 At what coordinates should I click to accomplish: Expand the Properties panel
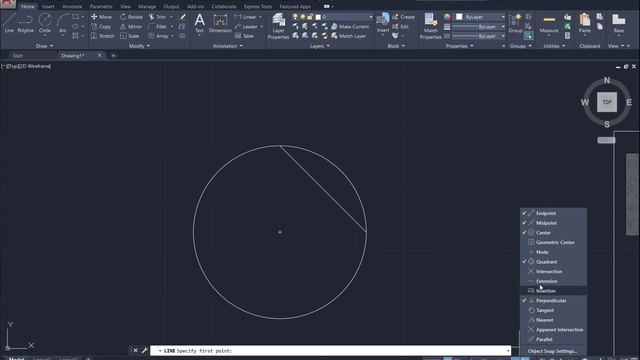pos(460,46)
